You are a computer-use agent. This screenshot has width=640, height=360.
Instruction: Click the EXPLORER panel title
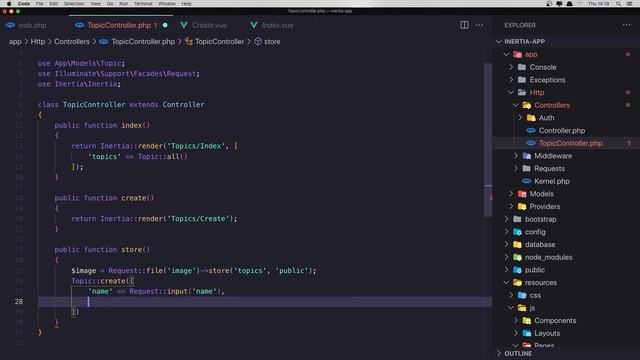click(x=520, y=25)
